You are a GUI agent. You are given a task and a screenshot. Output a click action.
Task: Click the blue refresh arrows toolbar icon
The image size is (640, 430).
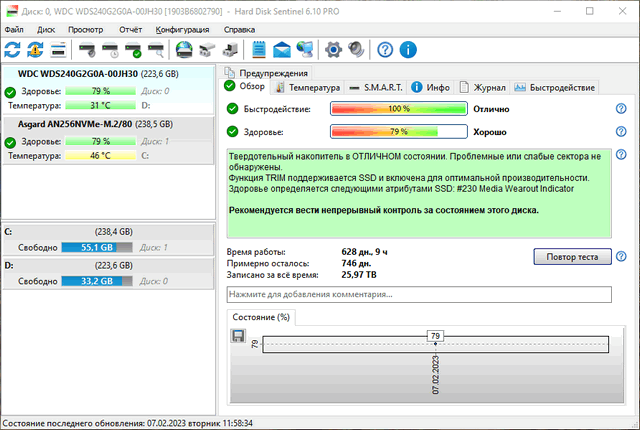(x=13, y=50)
